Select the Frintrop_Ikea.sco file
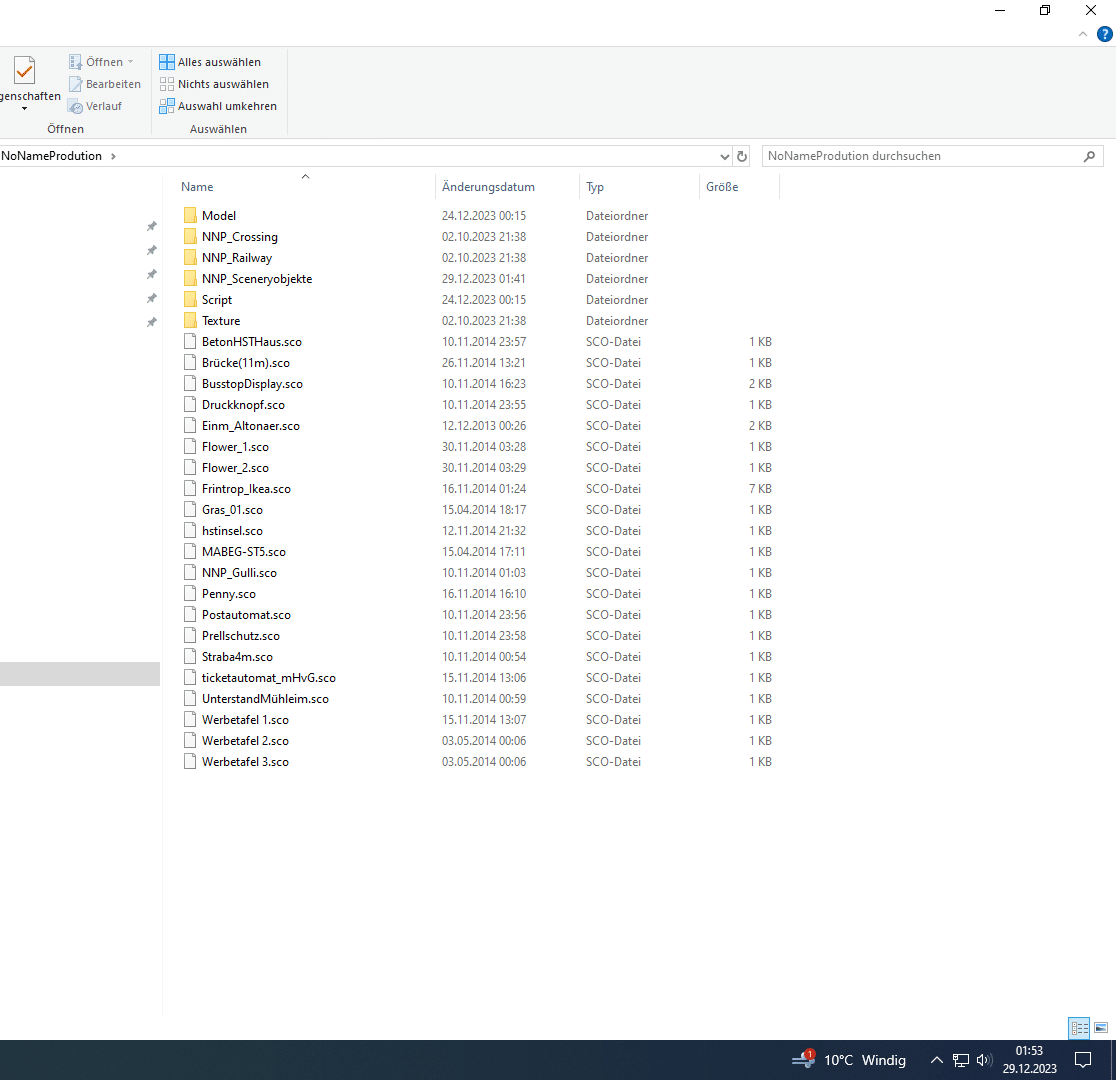The height and width of the screenshot is (1080, 1116). [246, 489]
